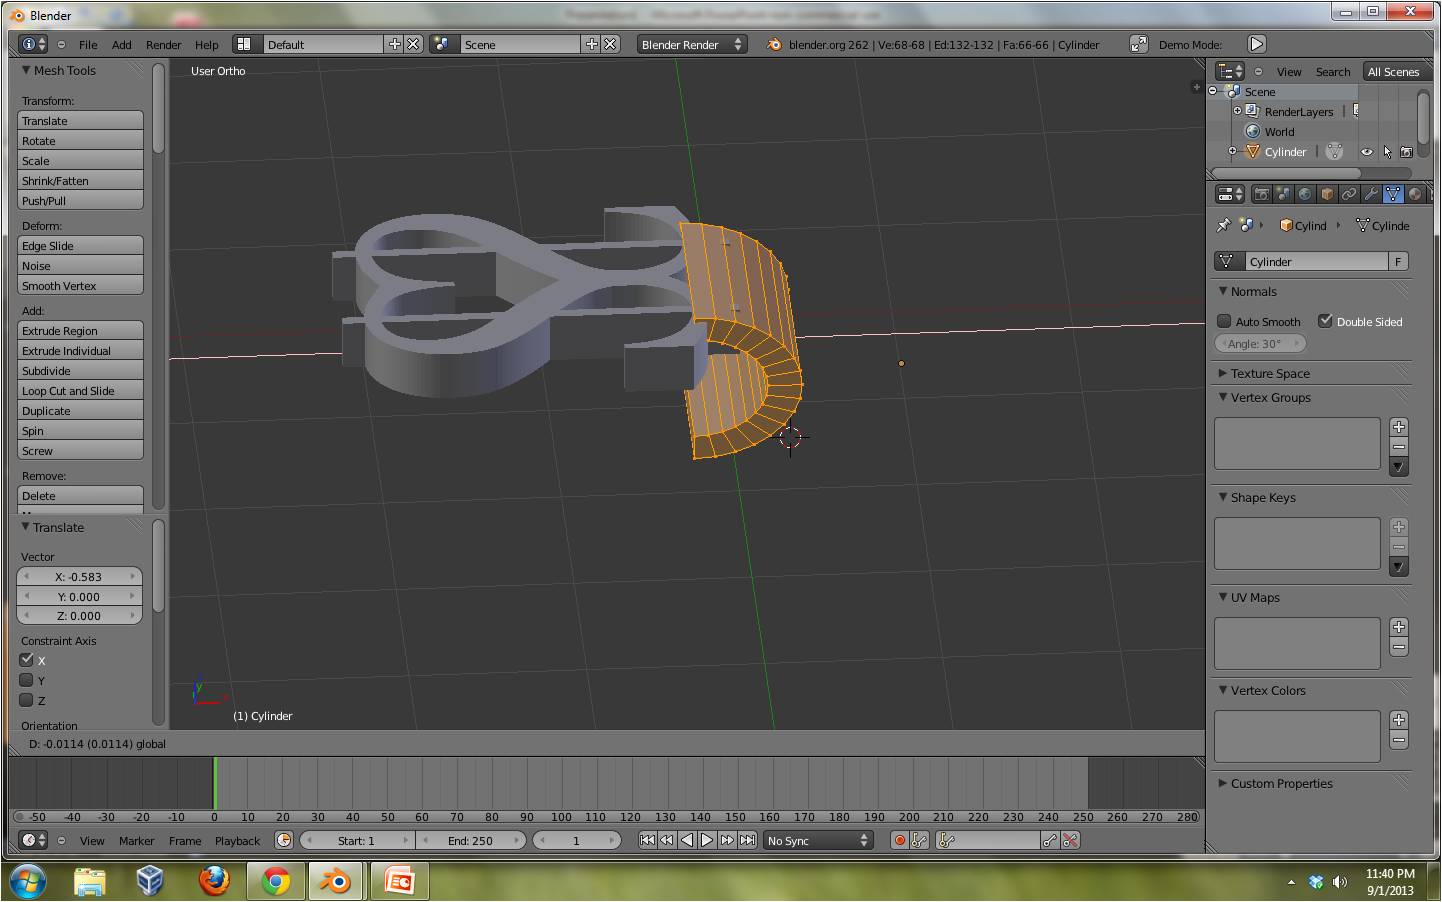
Task: Expand the RenderLayers tree item
Action: coord(1237,111)
